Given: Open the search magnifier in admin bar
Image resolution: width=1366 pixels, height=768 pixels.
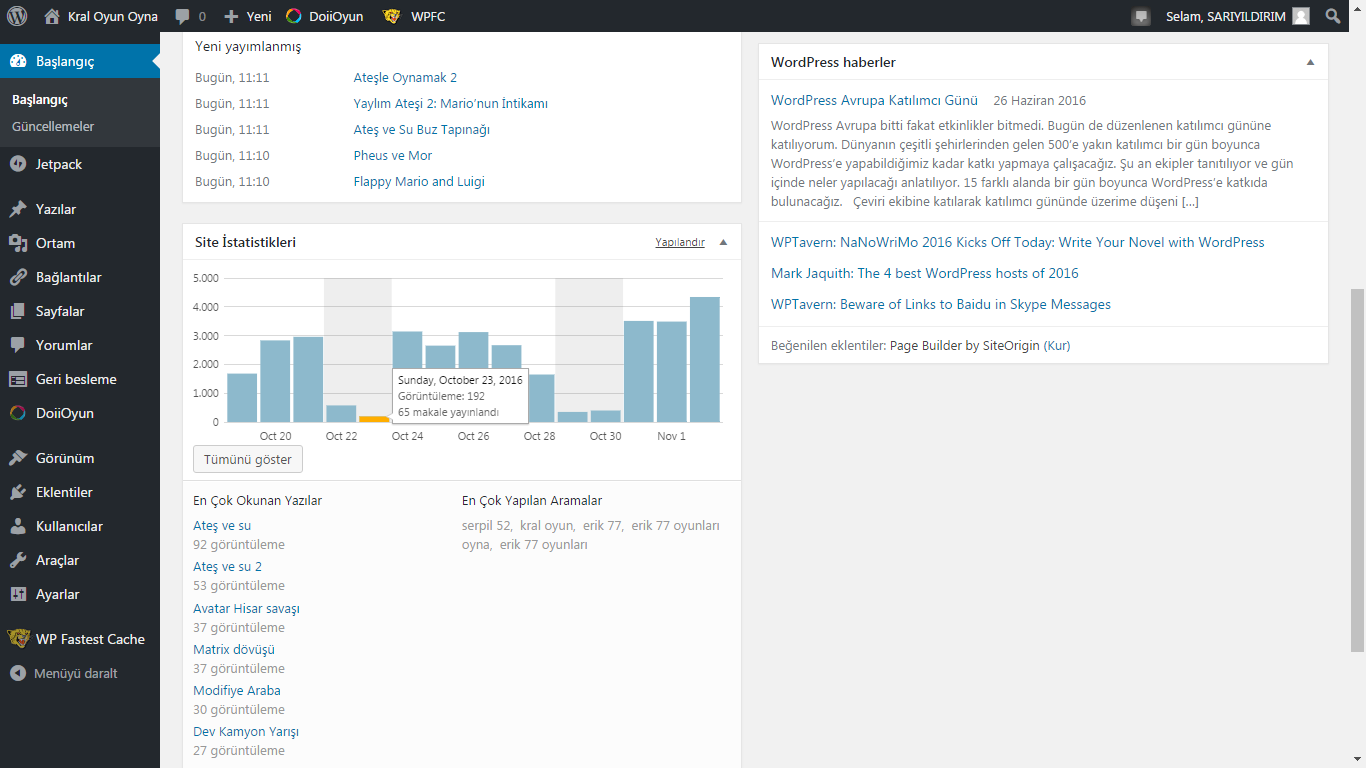Looking at the screenshot, I should [x=1333, y=16].
